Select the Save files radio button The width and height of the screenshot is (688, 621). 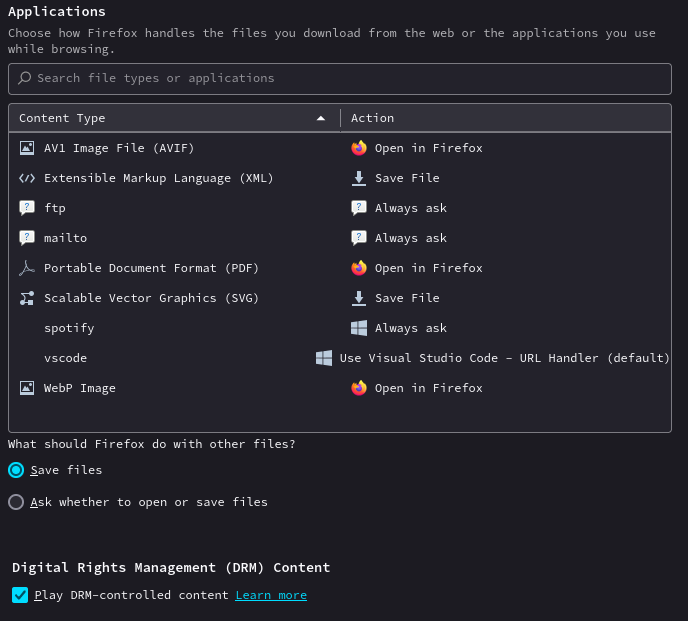pyautogui.click(x=16, y=470)
